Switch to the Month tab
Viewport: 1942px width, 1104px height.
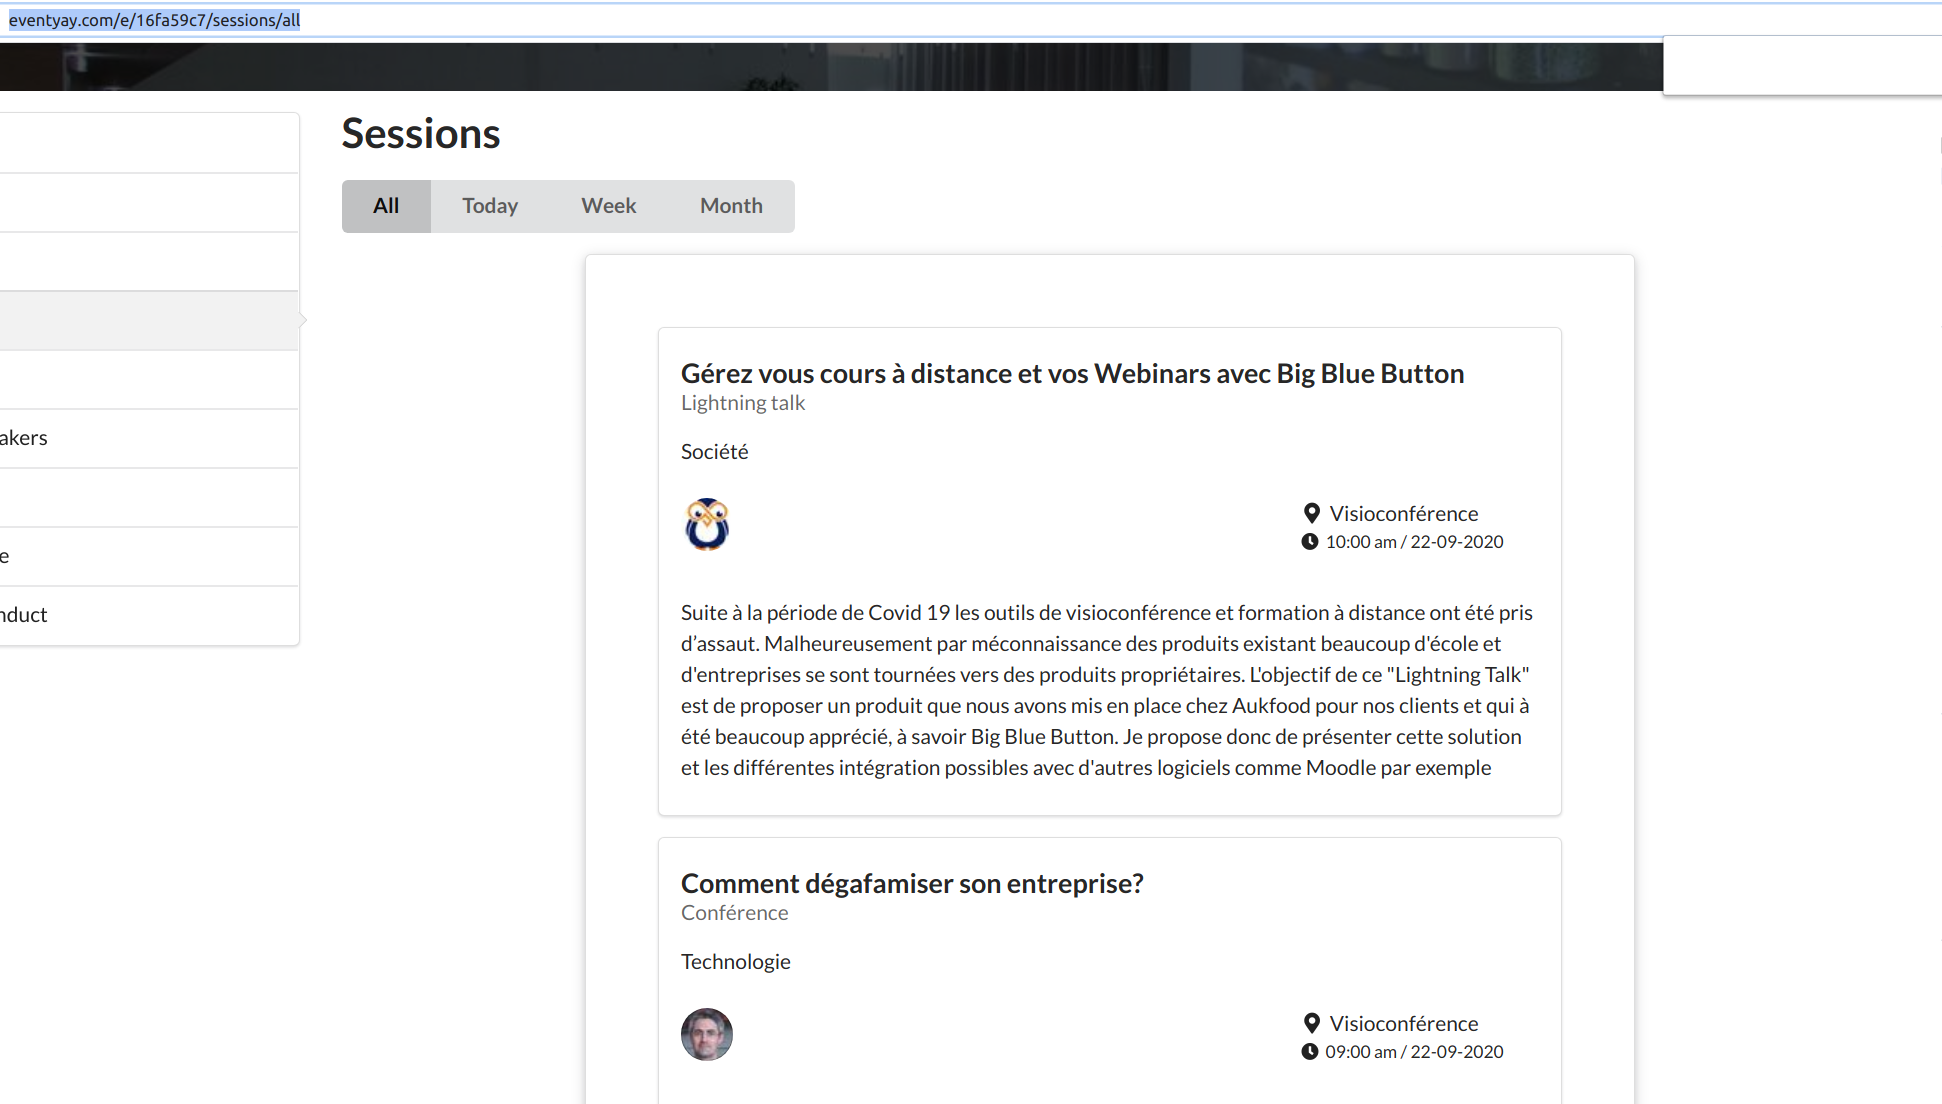(x=731, y=206)
